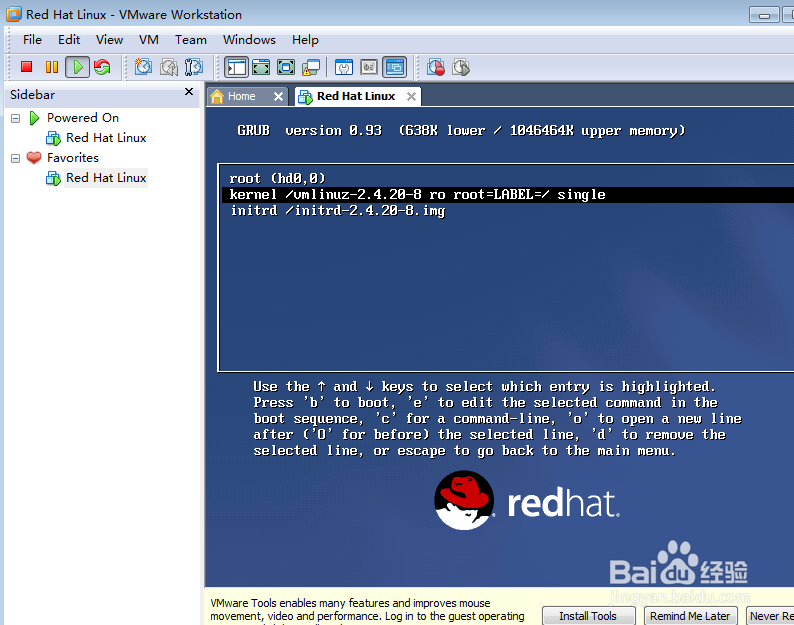Collapse the Powered On tree group
This screenshot has width=794, height=625.
coord(16,118)
